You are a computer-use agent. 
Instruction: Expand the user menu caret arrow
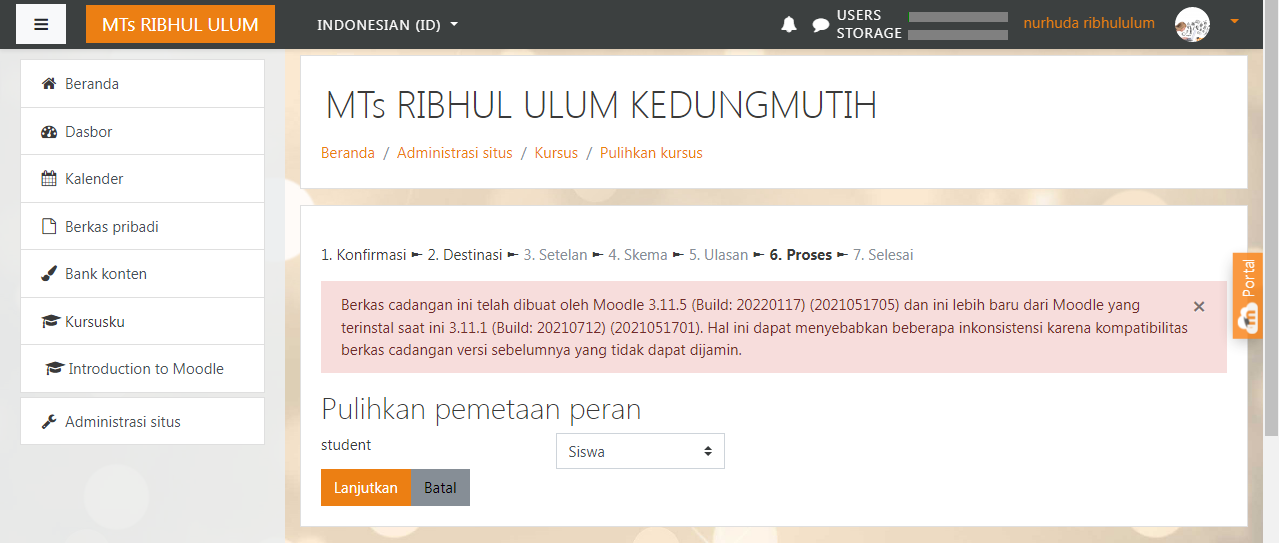(x=1234, y=21)
